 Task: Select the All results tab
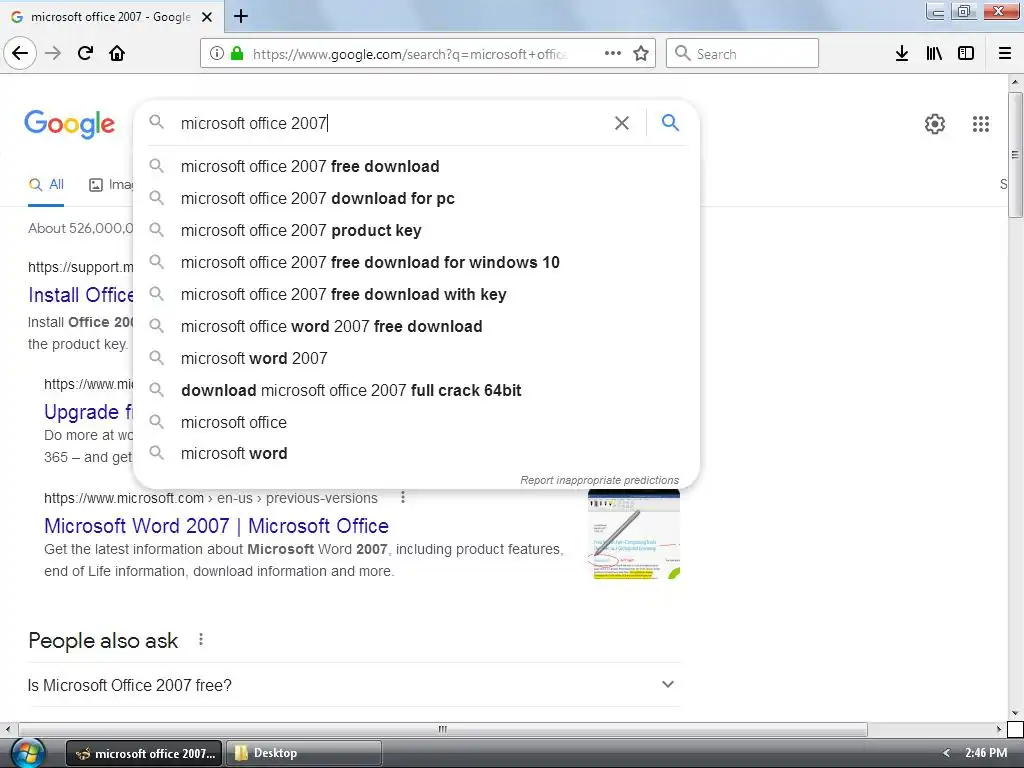click(46, 185)
